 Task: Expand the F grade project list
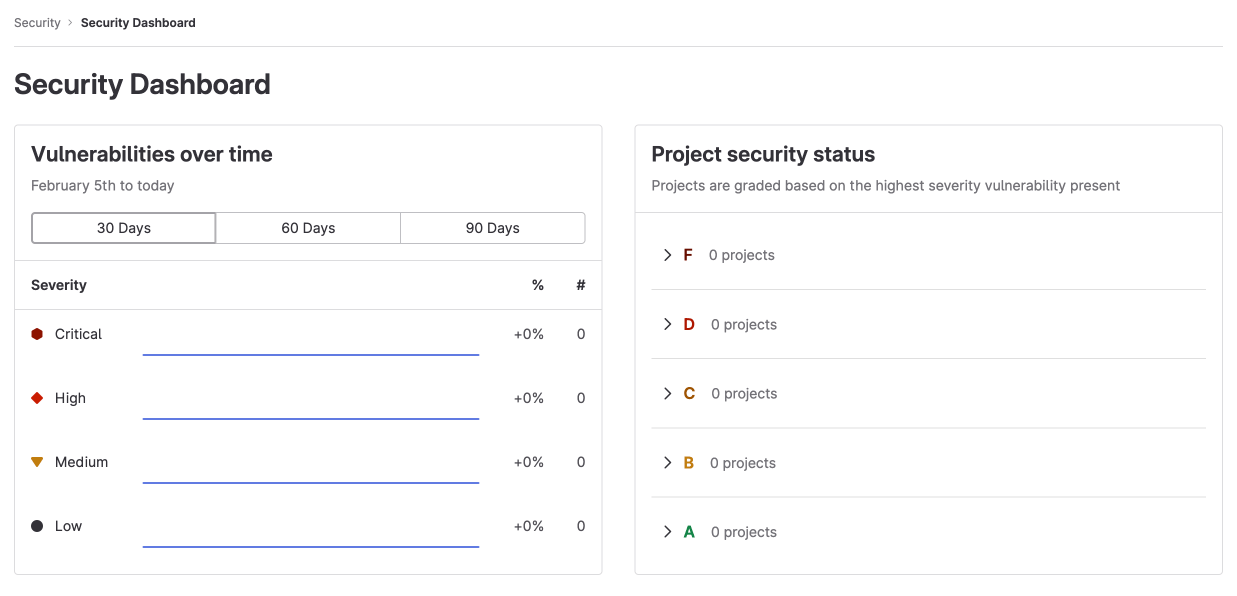point(667,255)
